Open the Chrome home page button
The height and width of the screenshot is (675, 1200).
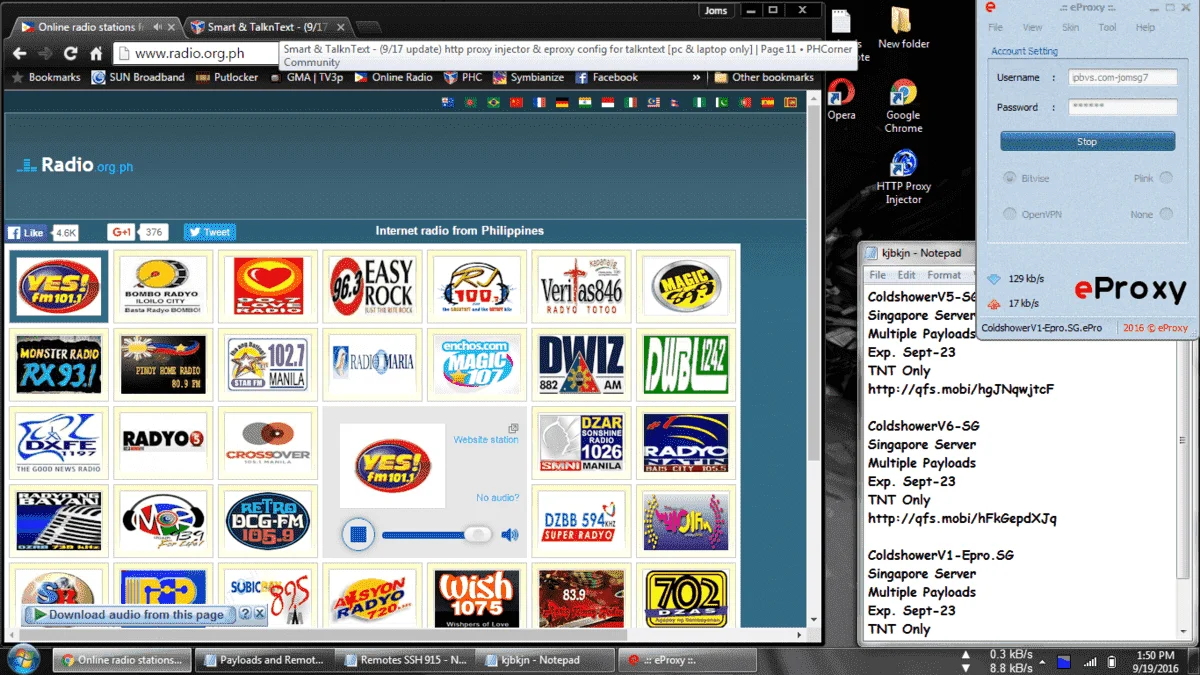point(96,54)
